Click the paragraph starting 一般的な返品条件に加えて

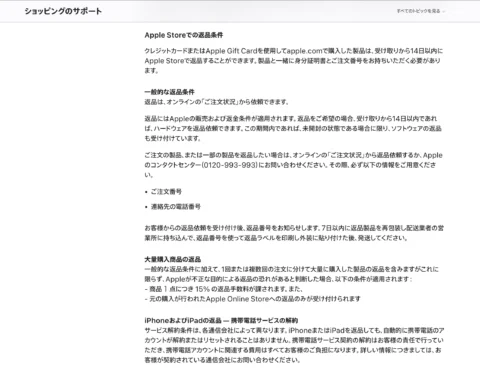[x=292, y=274]
